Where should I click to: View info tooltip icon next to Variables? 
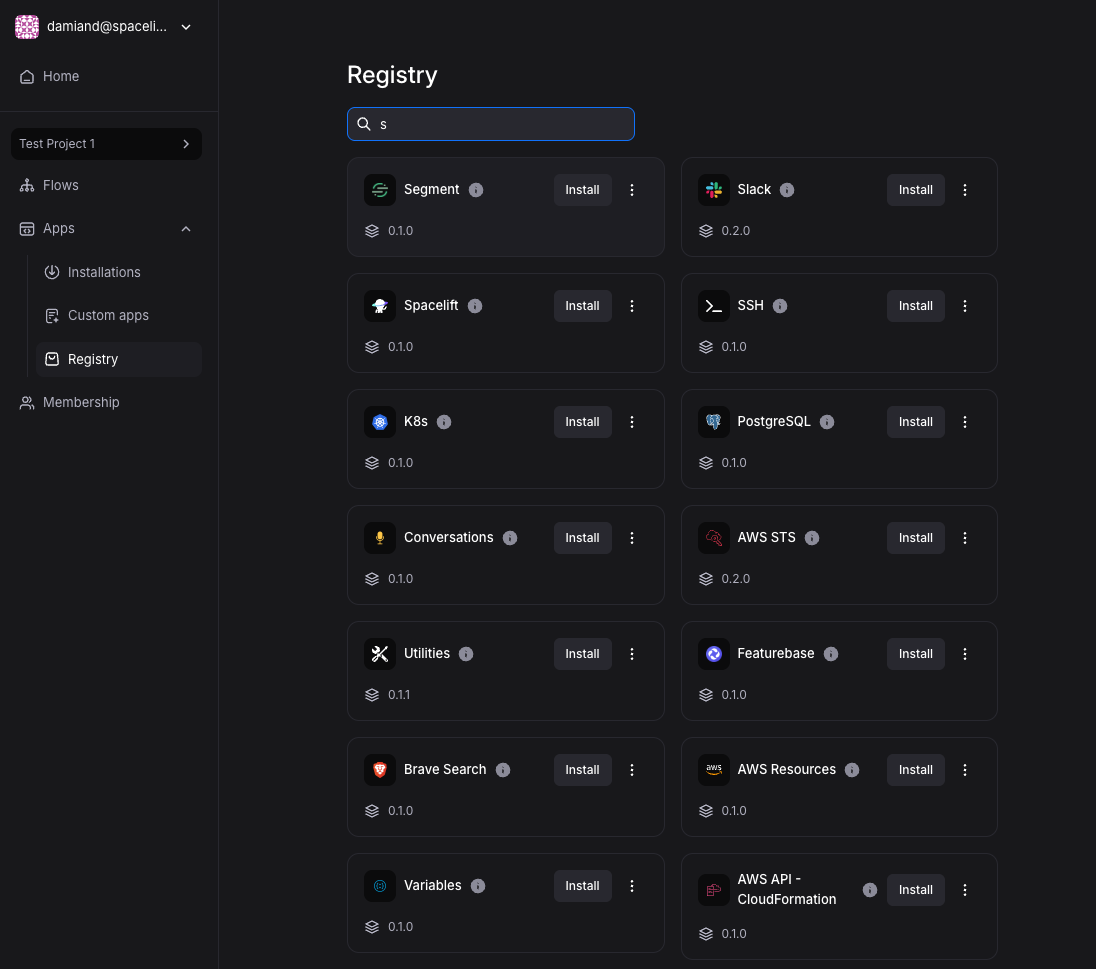[x=477, y=885]
